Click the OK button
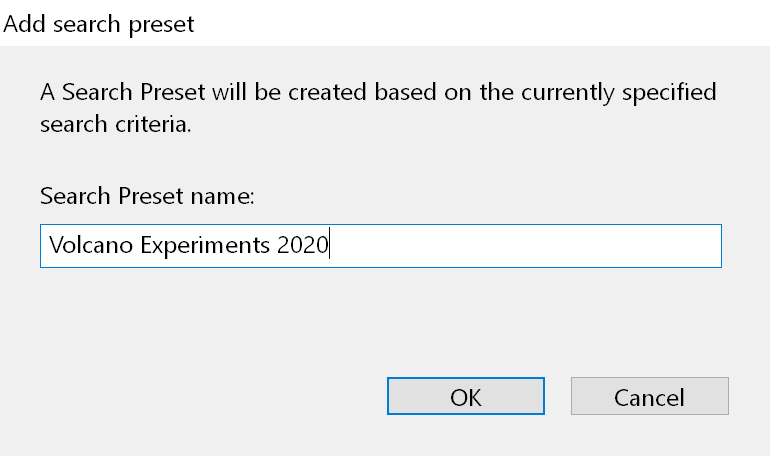The width and height of the screenshot is (770, 456). click(465, 396)
